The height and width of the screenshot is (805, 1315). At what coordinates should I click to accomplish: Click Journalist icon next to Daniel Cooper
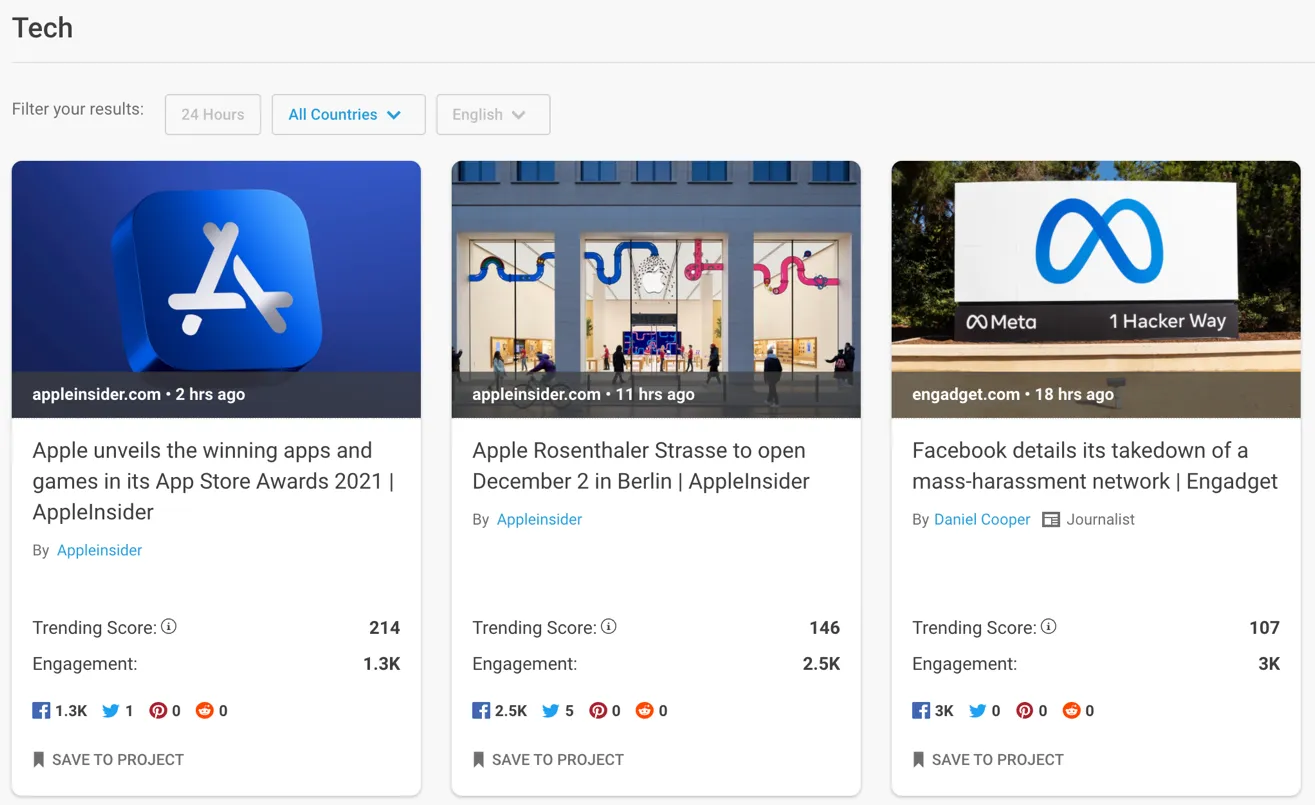pos(1051,520)
